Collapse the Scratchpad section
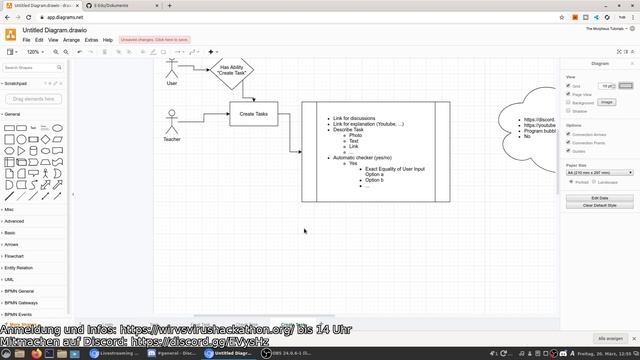640x360 pixels. (x=16, y=83)
